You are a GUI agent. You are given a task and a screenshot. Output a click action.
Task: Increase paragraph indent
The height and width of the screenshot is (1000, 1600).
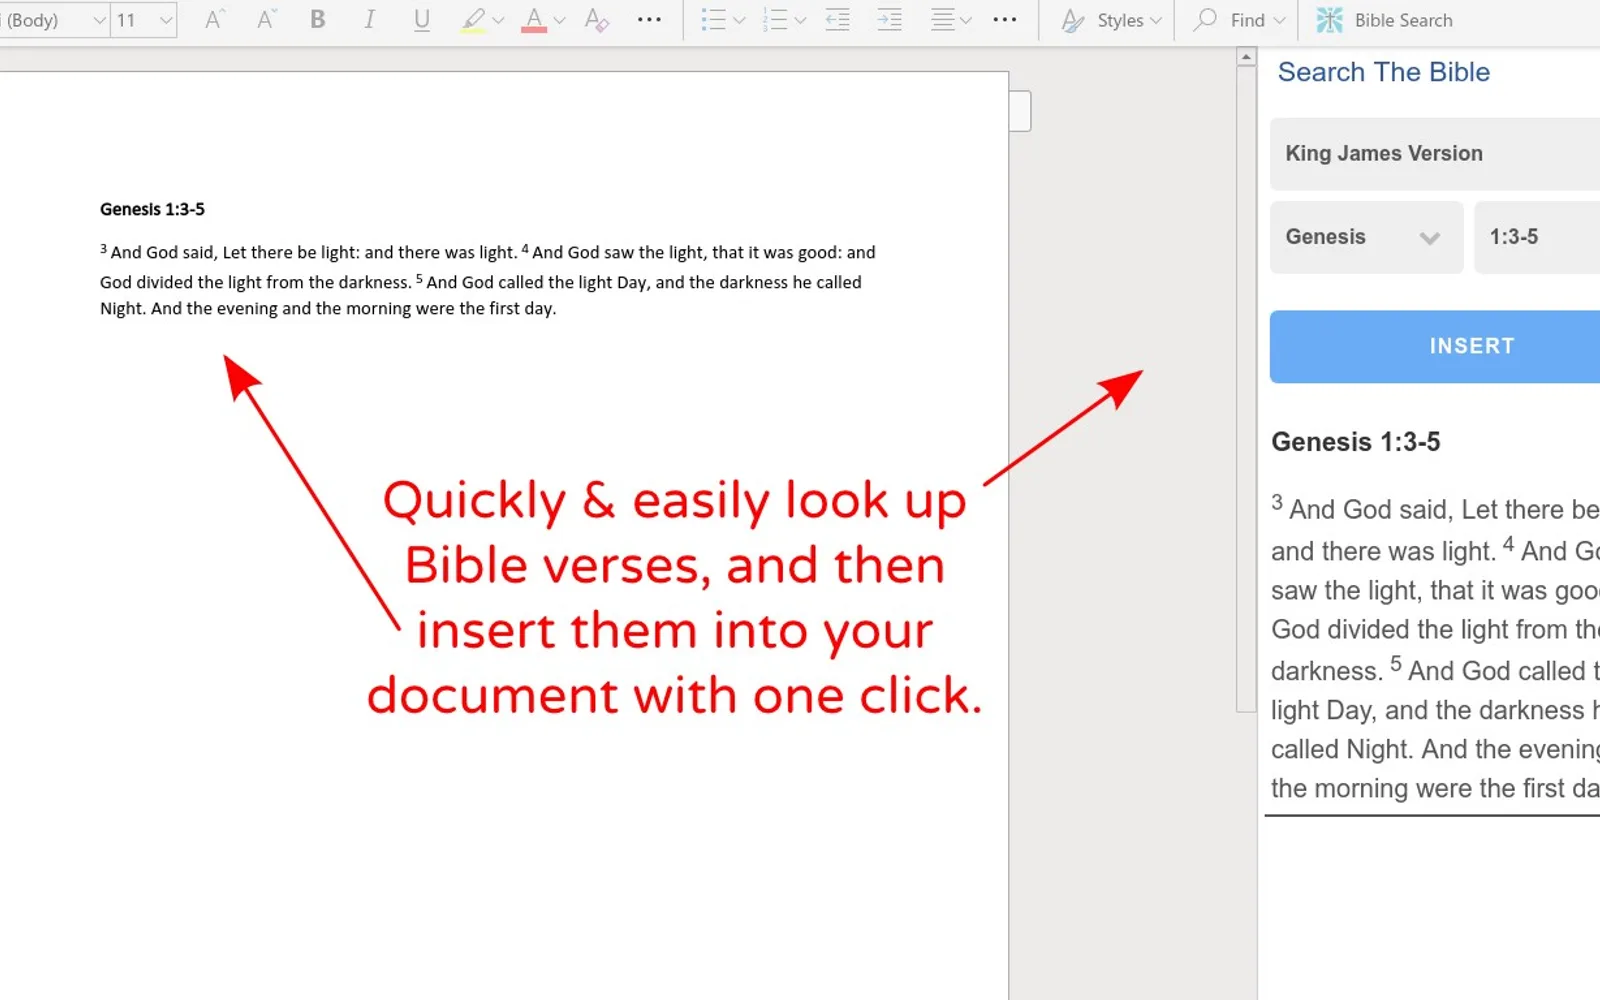point(889,20)
